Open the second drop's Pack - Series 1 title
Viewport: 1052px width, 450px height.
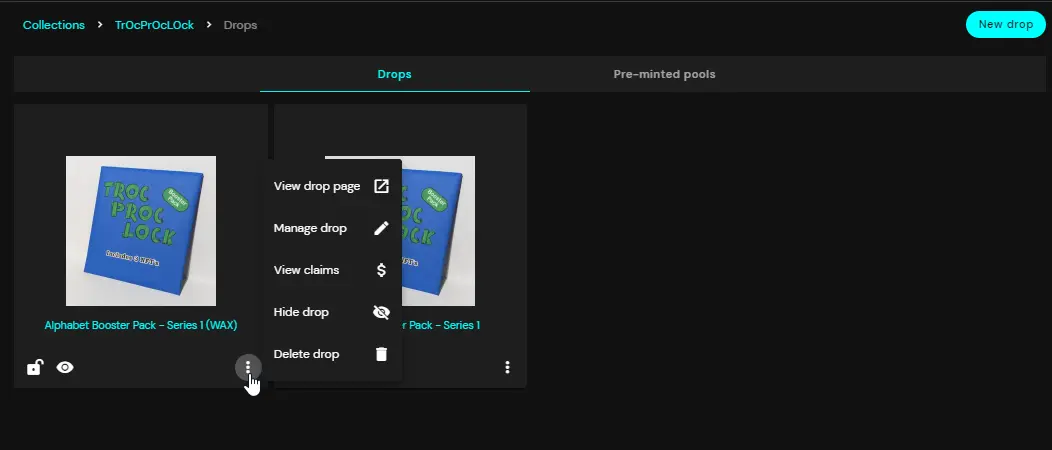click(441, 325)
